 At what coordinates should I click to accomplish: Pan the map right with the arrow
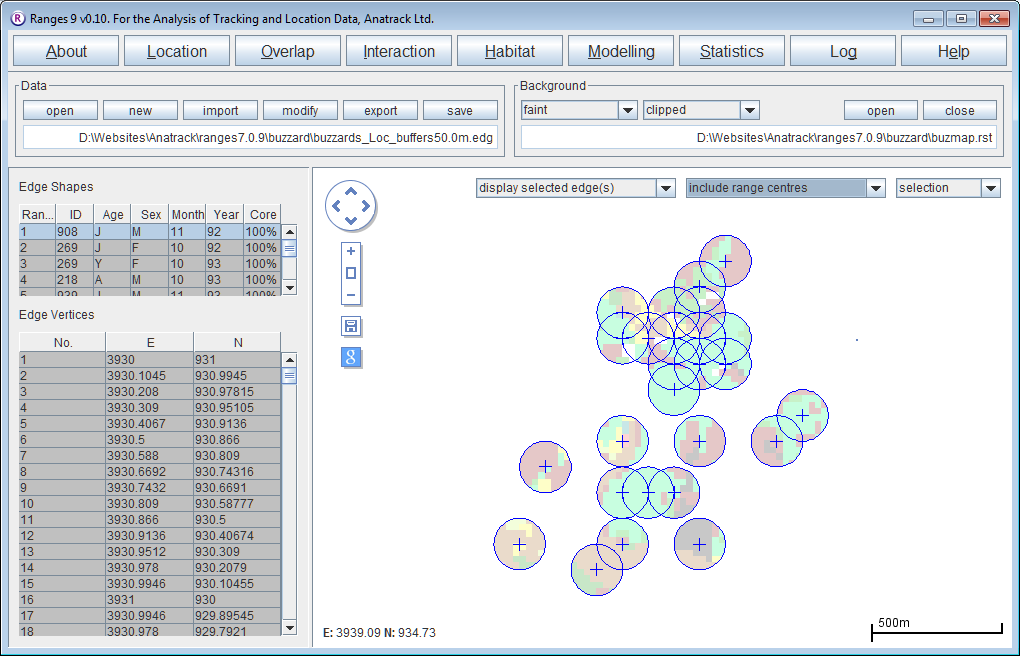365,207
